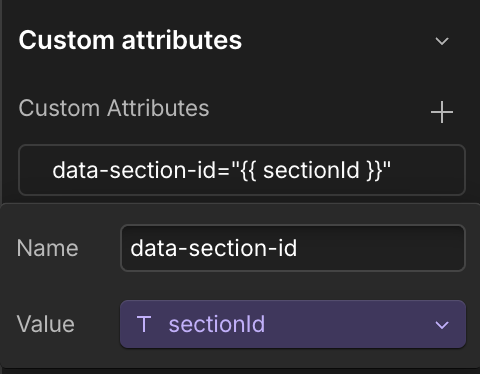Click the T text-type icon in Value
Viewport: 480px width, 374px height.
(x=144, y=324)
